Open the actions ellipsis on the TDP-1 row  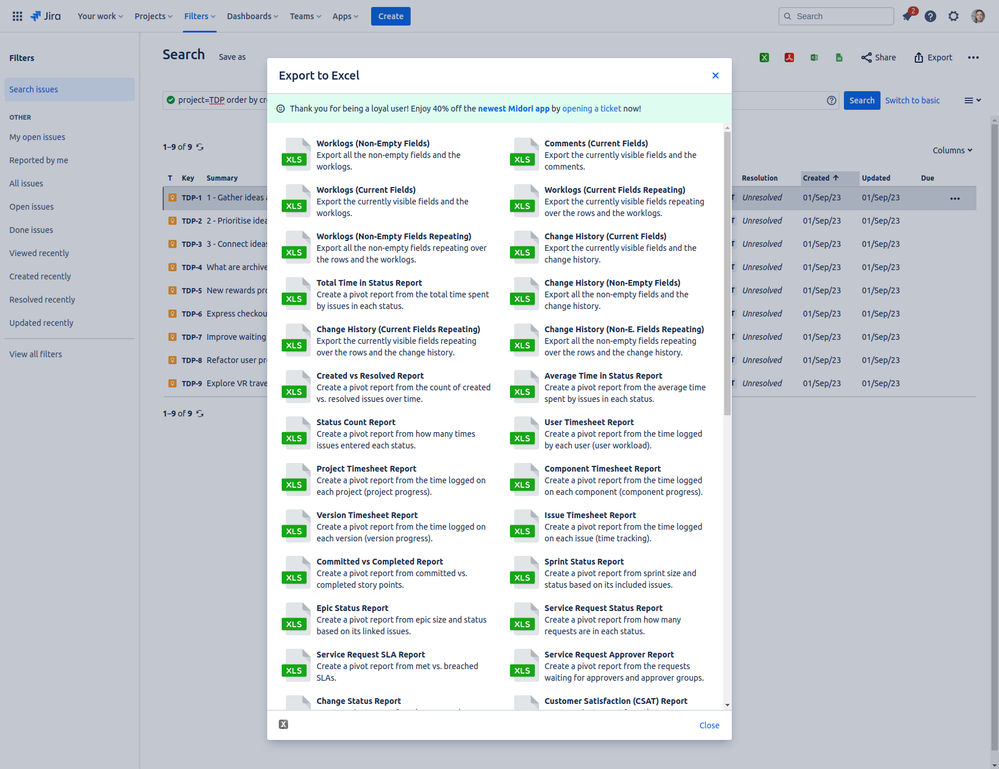[x=954, y=198]
